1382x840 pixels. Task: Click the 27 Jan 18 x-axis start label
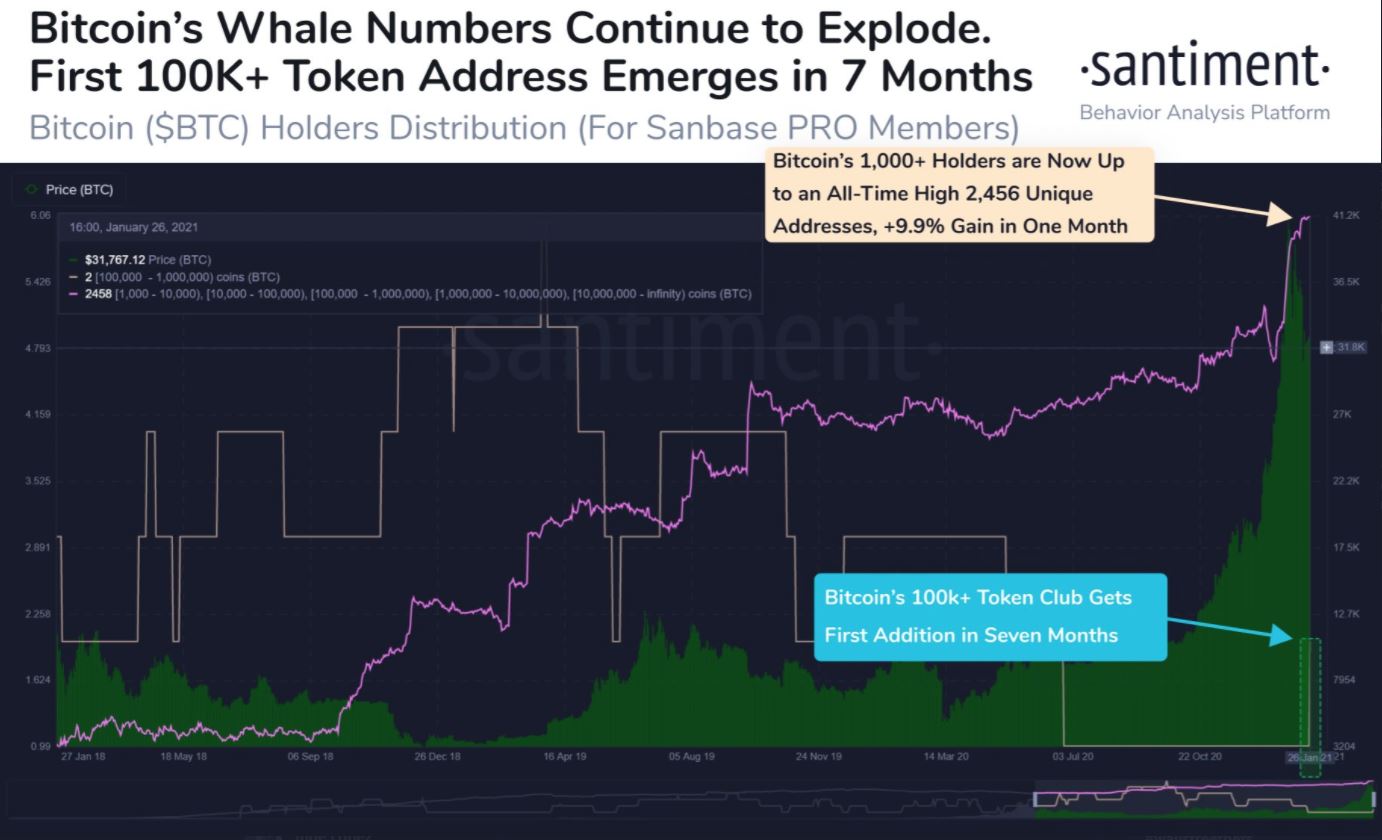click(x=84, y=757)
